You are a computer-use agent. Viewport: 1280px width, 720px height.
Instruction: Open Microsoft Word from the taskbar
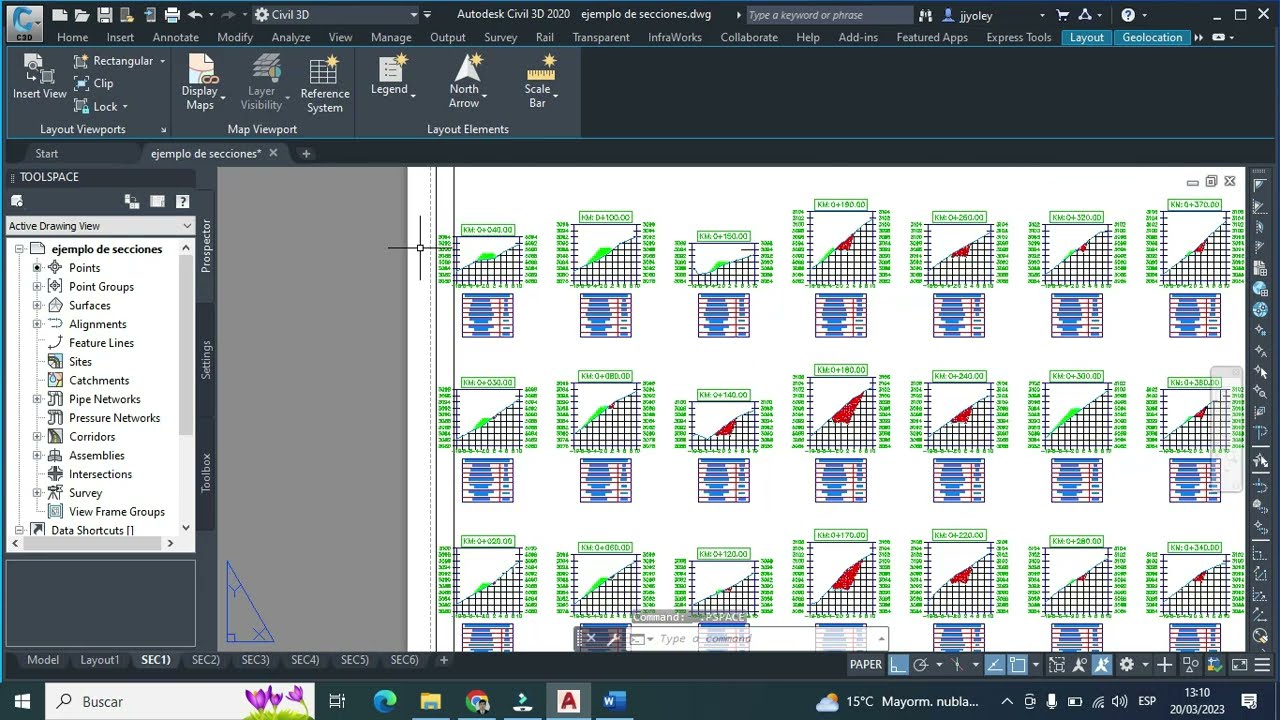coord(614,701)
